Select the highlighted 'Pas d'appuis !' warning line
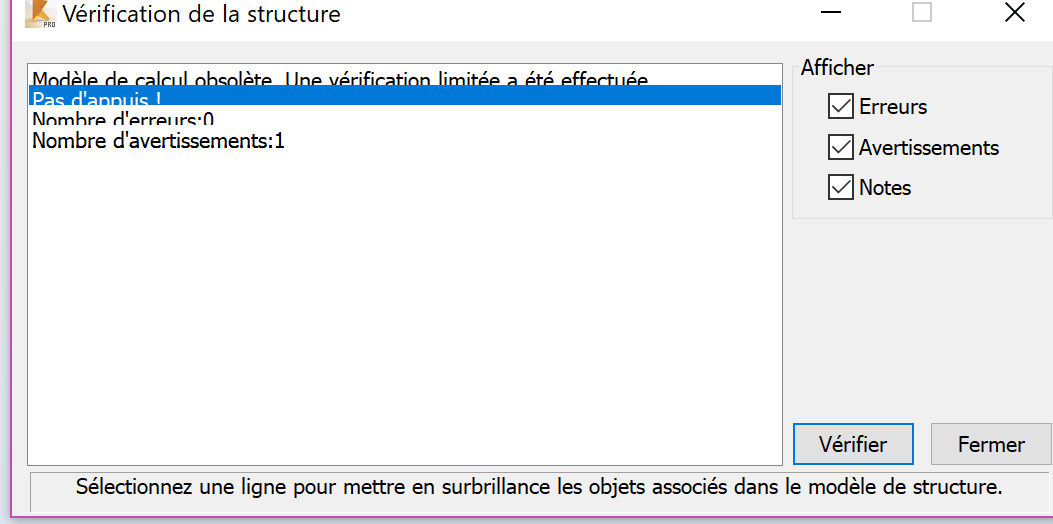This screenshot has width=1053, height=524. pos(404,95)
